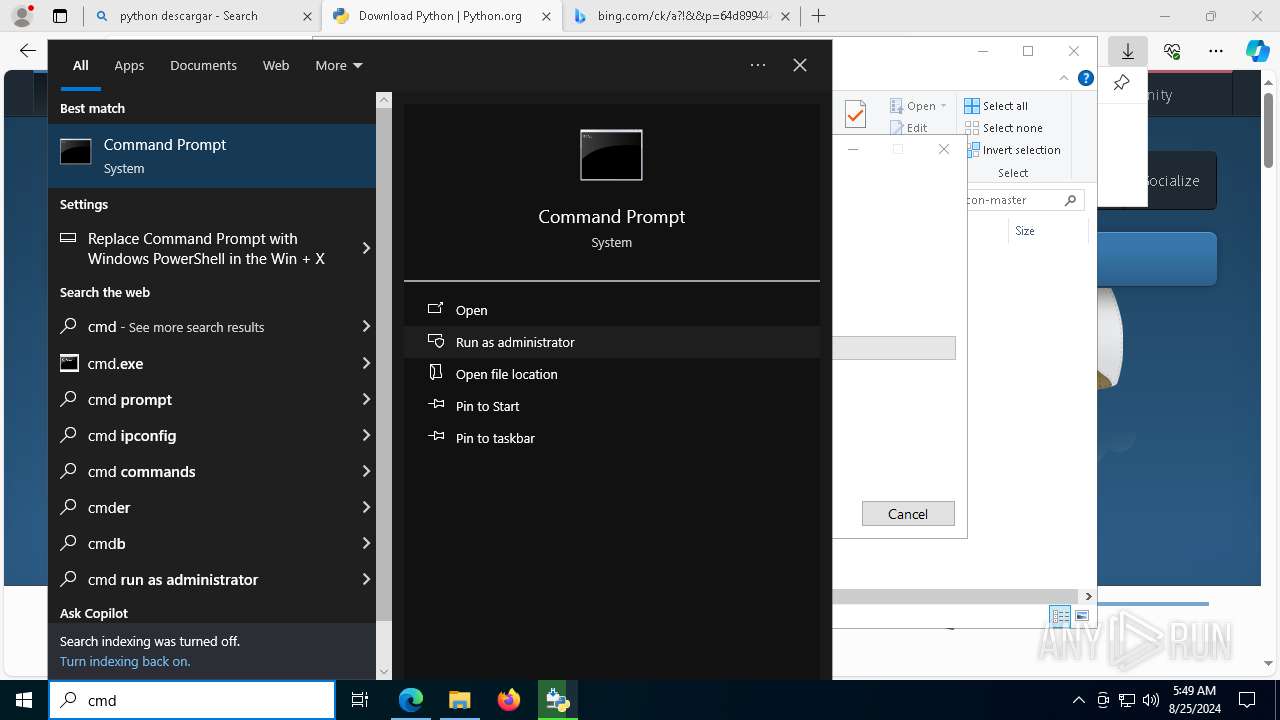Open the More search filter dropdown
The height and width of the screenshot is (720, 1280).
[x=339, y=65]
